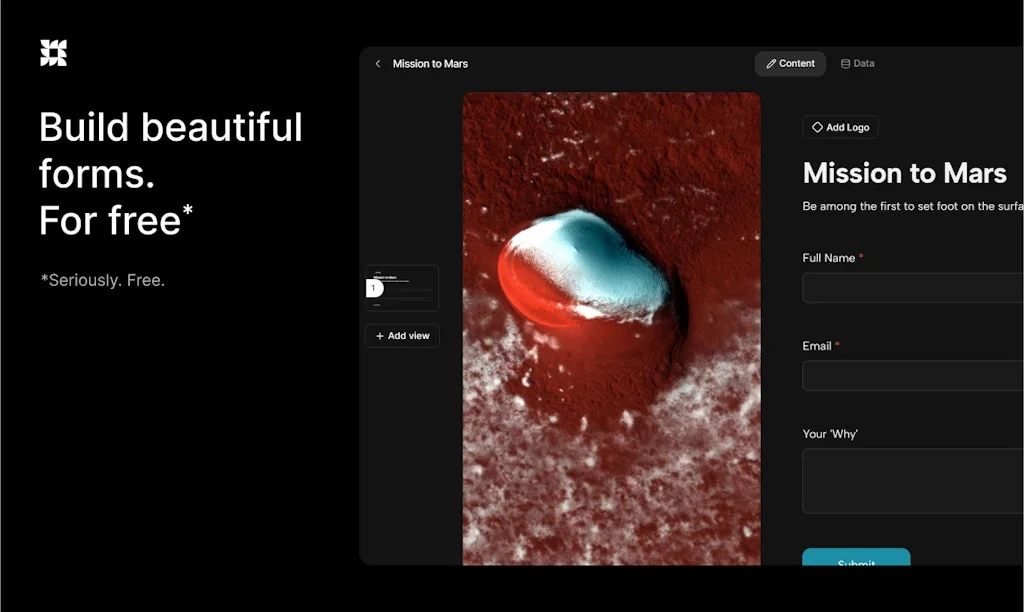The image size is (1024, 612).
Task: Click the Mission to Mars form heading
Action: [x=904, y=173]
